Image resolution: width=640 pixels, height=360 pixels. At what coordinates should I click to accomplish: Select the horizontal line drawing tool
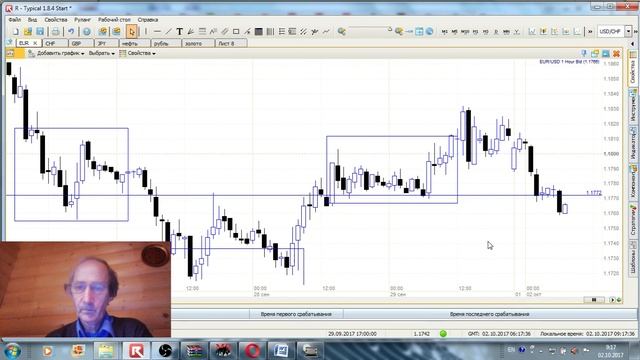coord(158,31)
